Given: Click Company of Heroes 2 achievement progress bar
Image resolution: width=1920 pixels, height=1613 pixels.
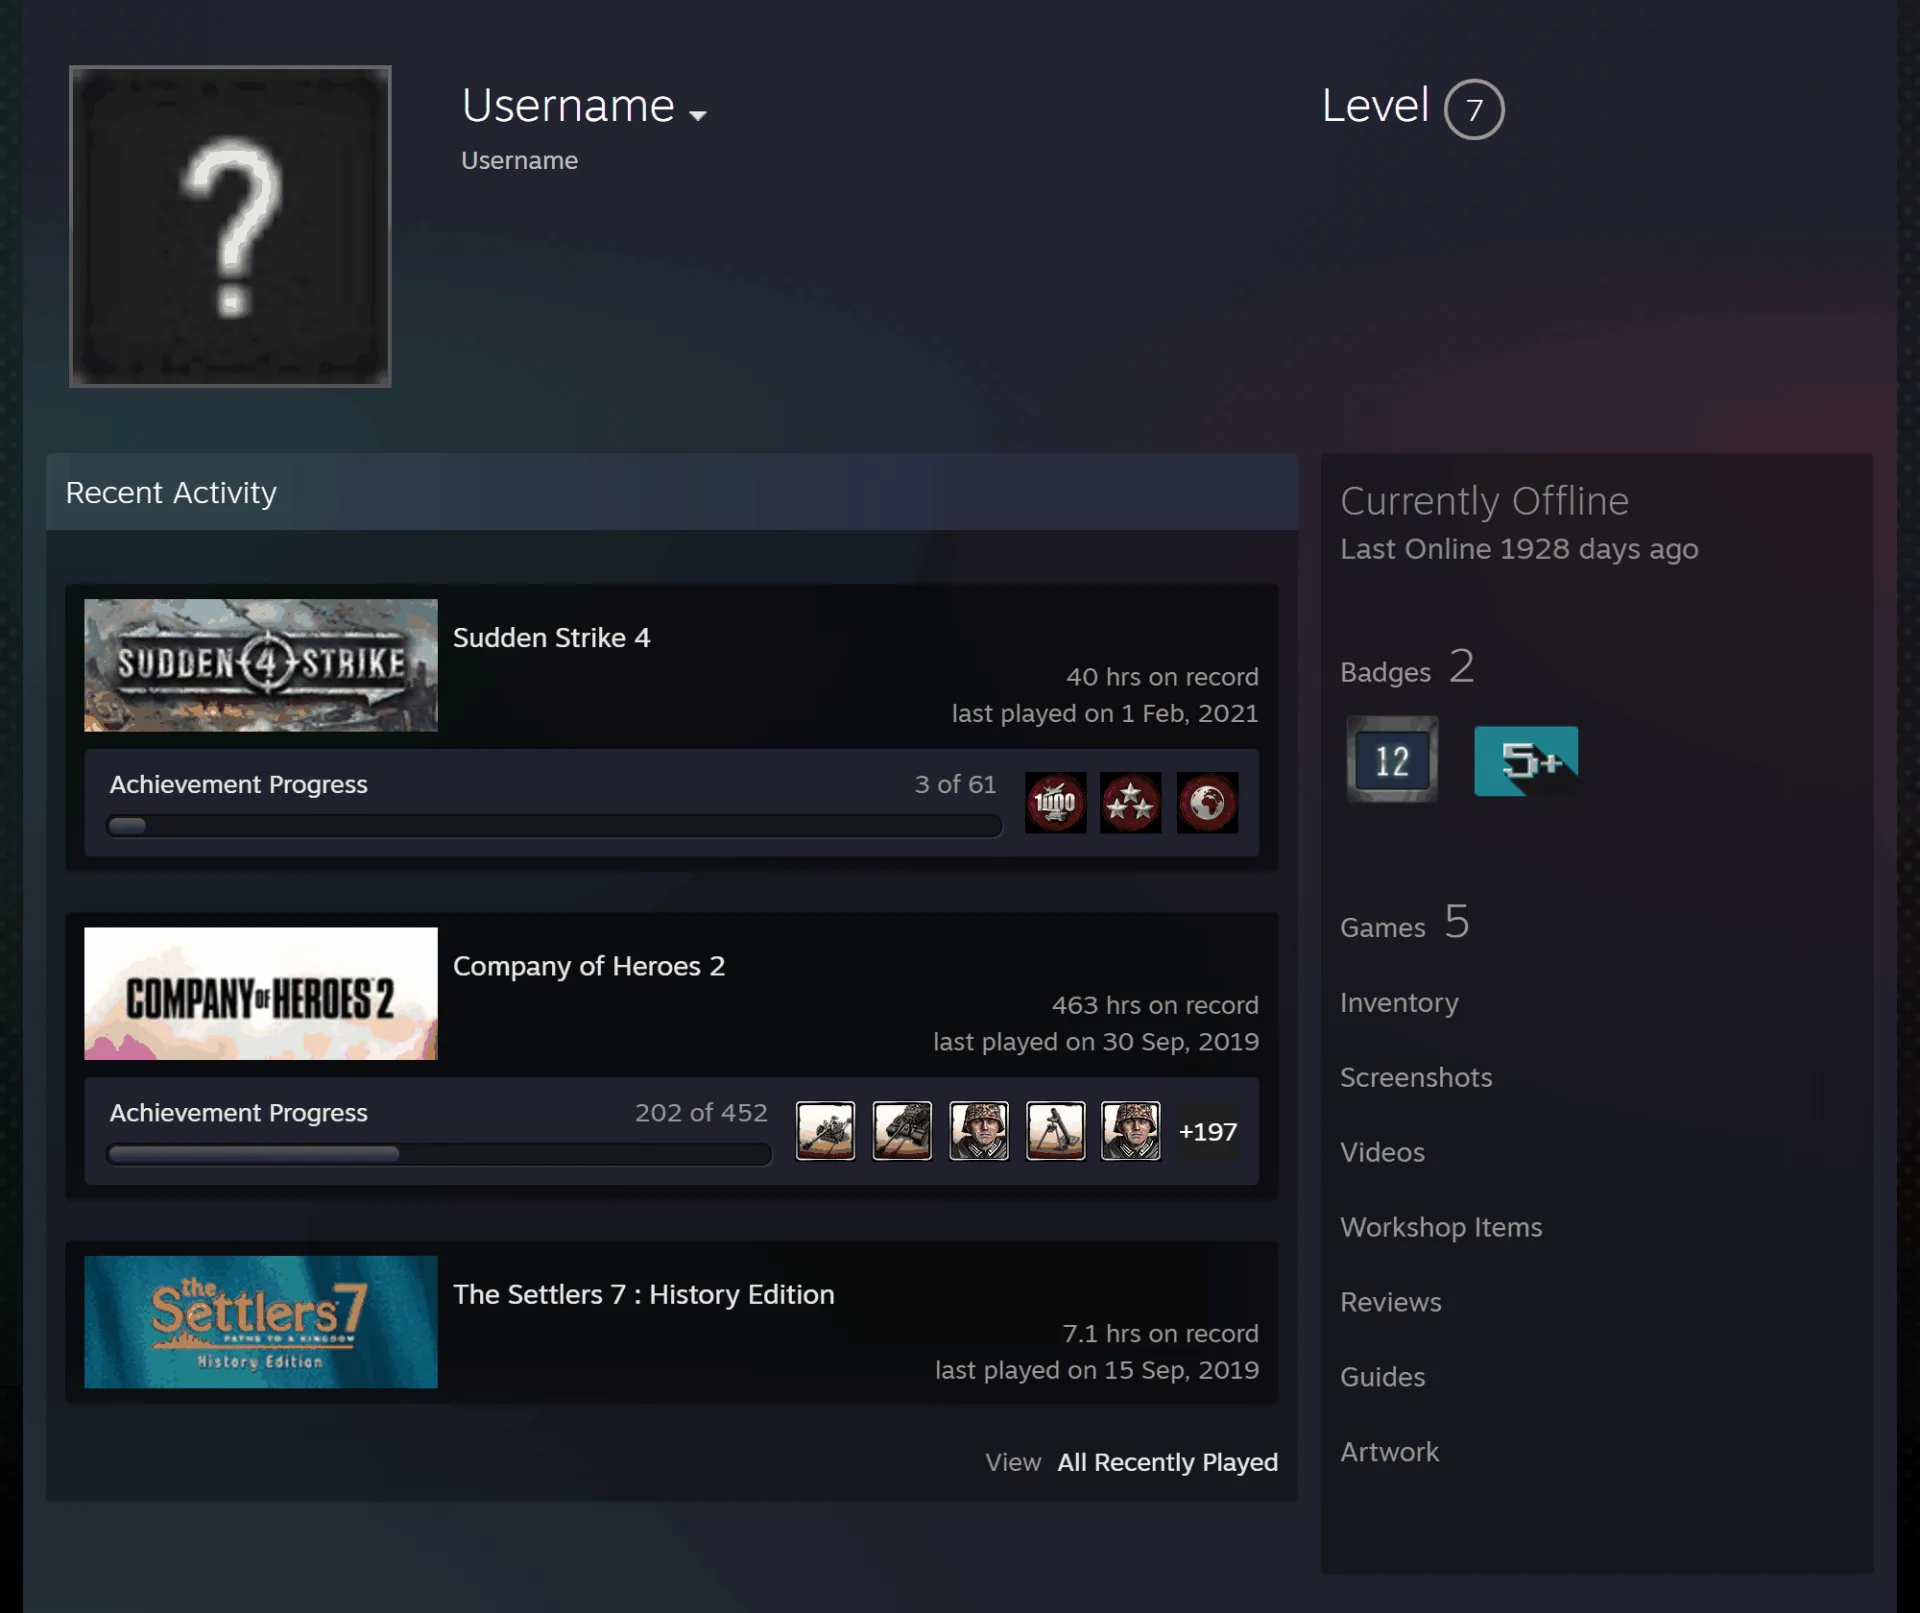Looking at the screenshot, I should tap(439, 1154).
